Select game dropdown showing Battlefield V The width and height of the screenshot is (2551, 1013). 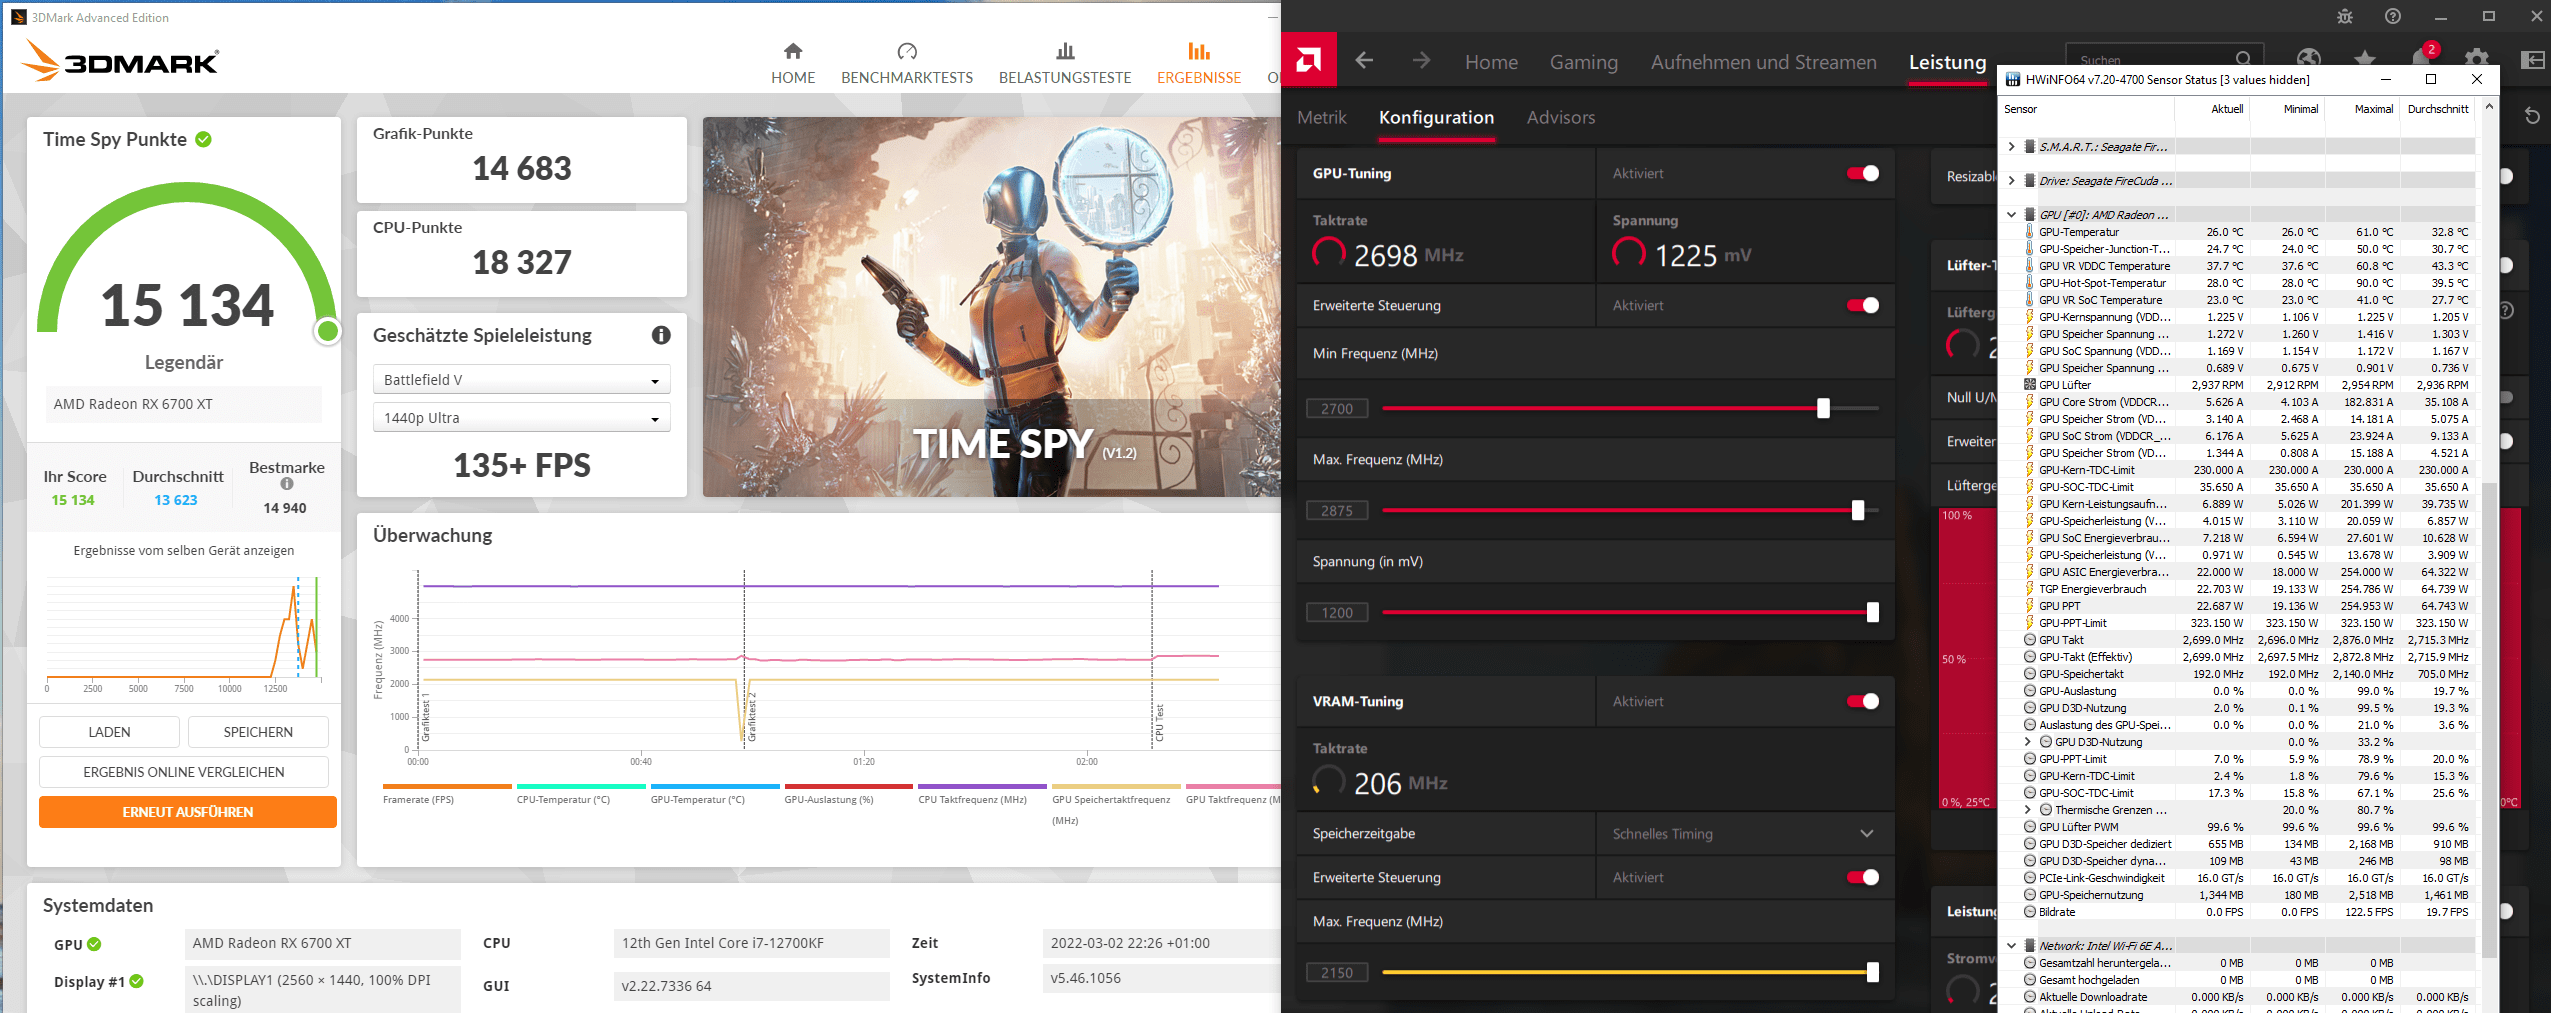click(521, 380)
